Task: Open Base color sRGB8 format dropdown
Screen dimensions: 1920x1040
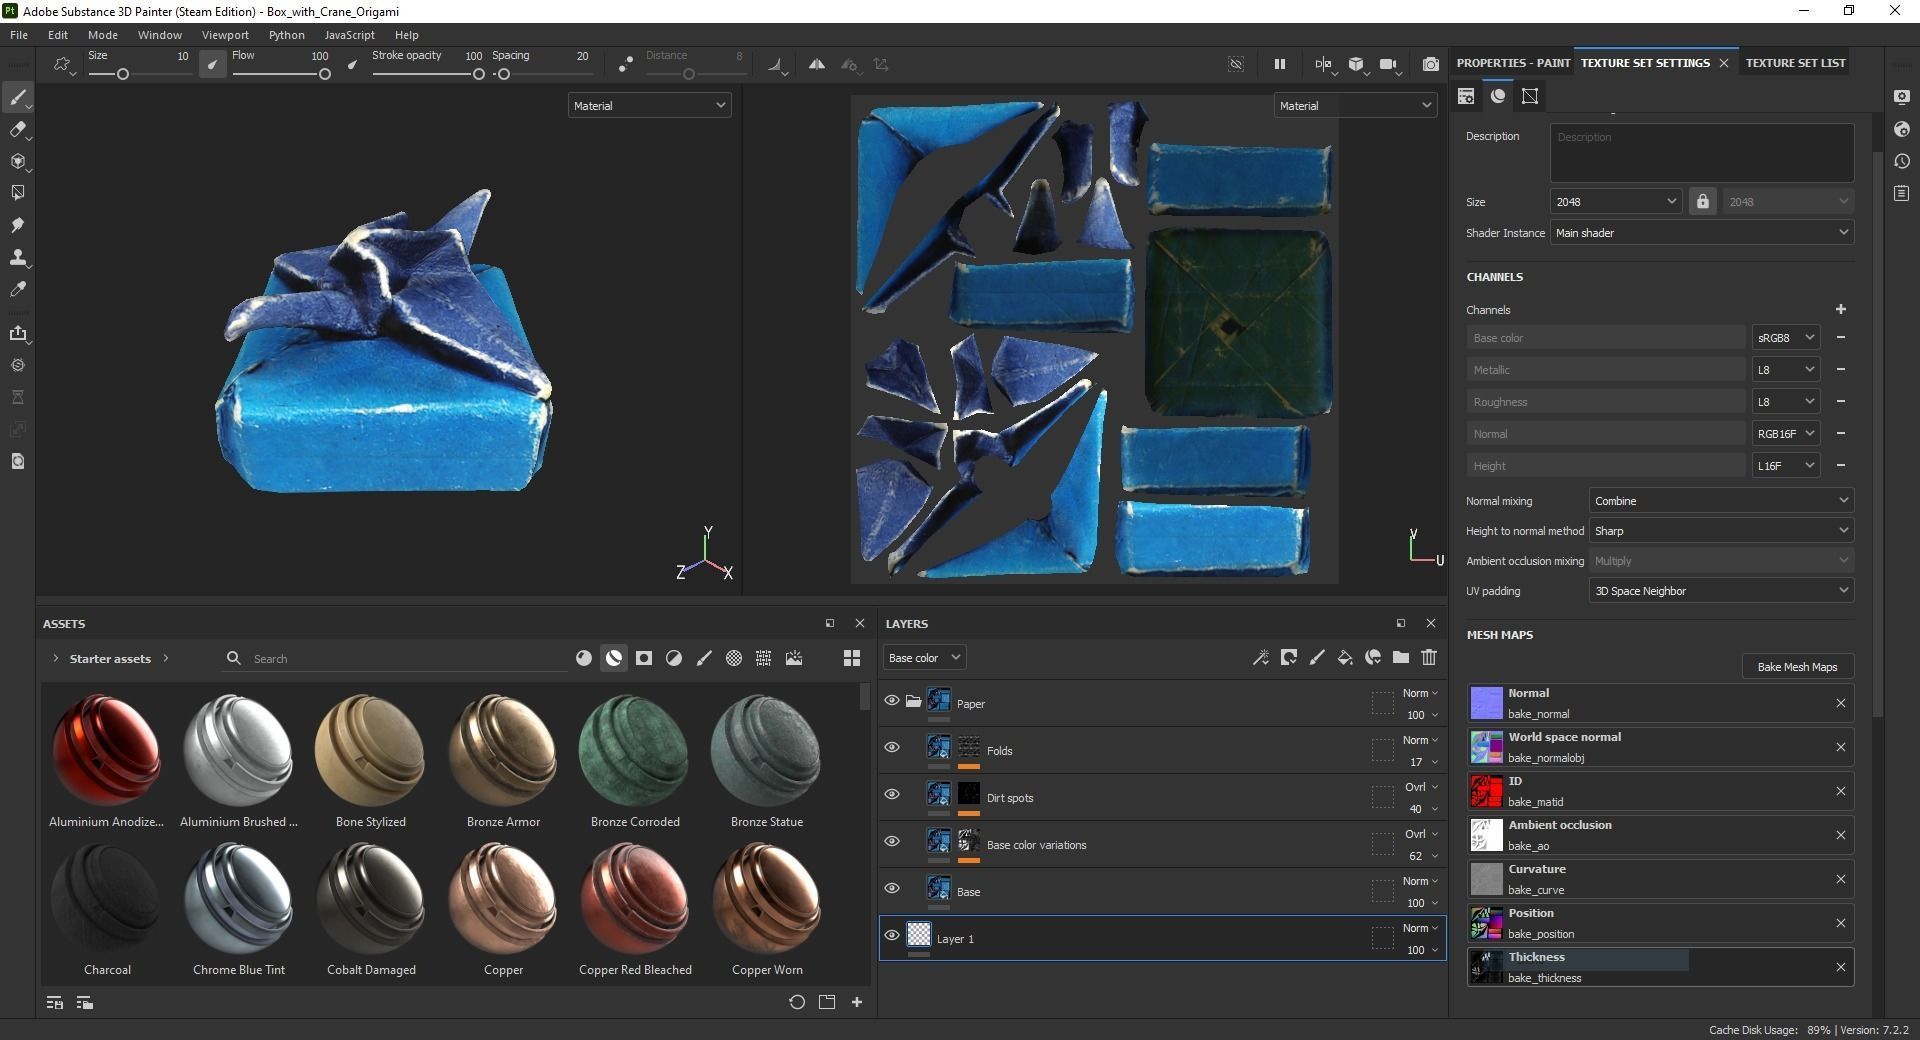Action: 1785,338
